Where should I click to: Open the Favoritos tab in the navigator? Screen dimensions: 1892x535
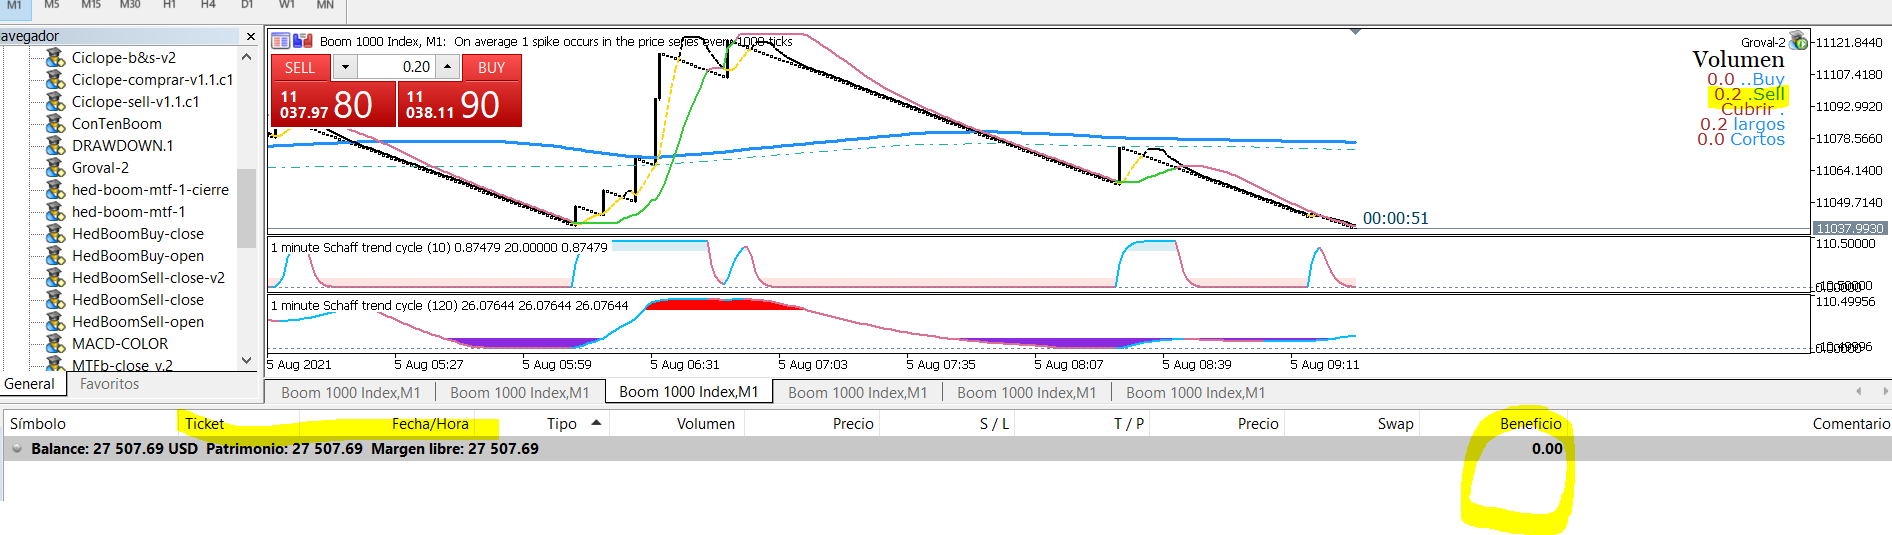(109, 384)
